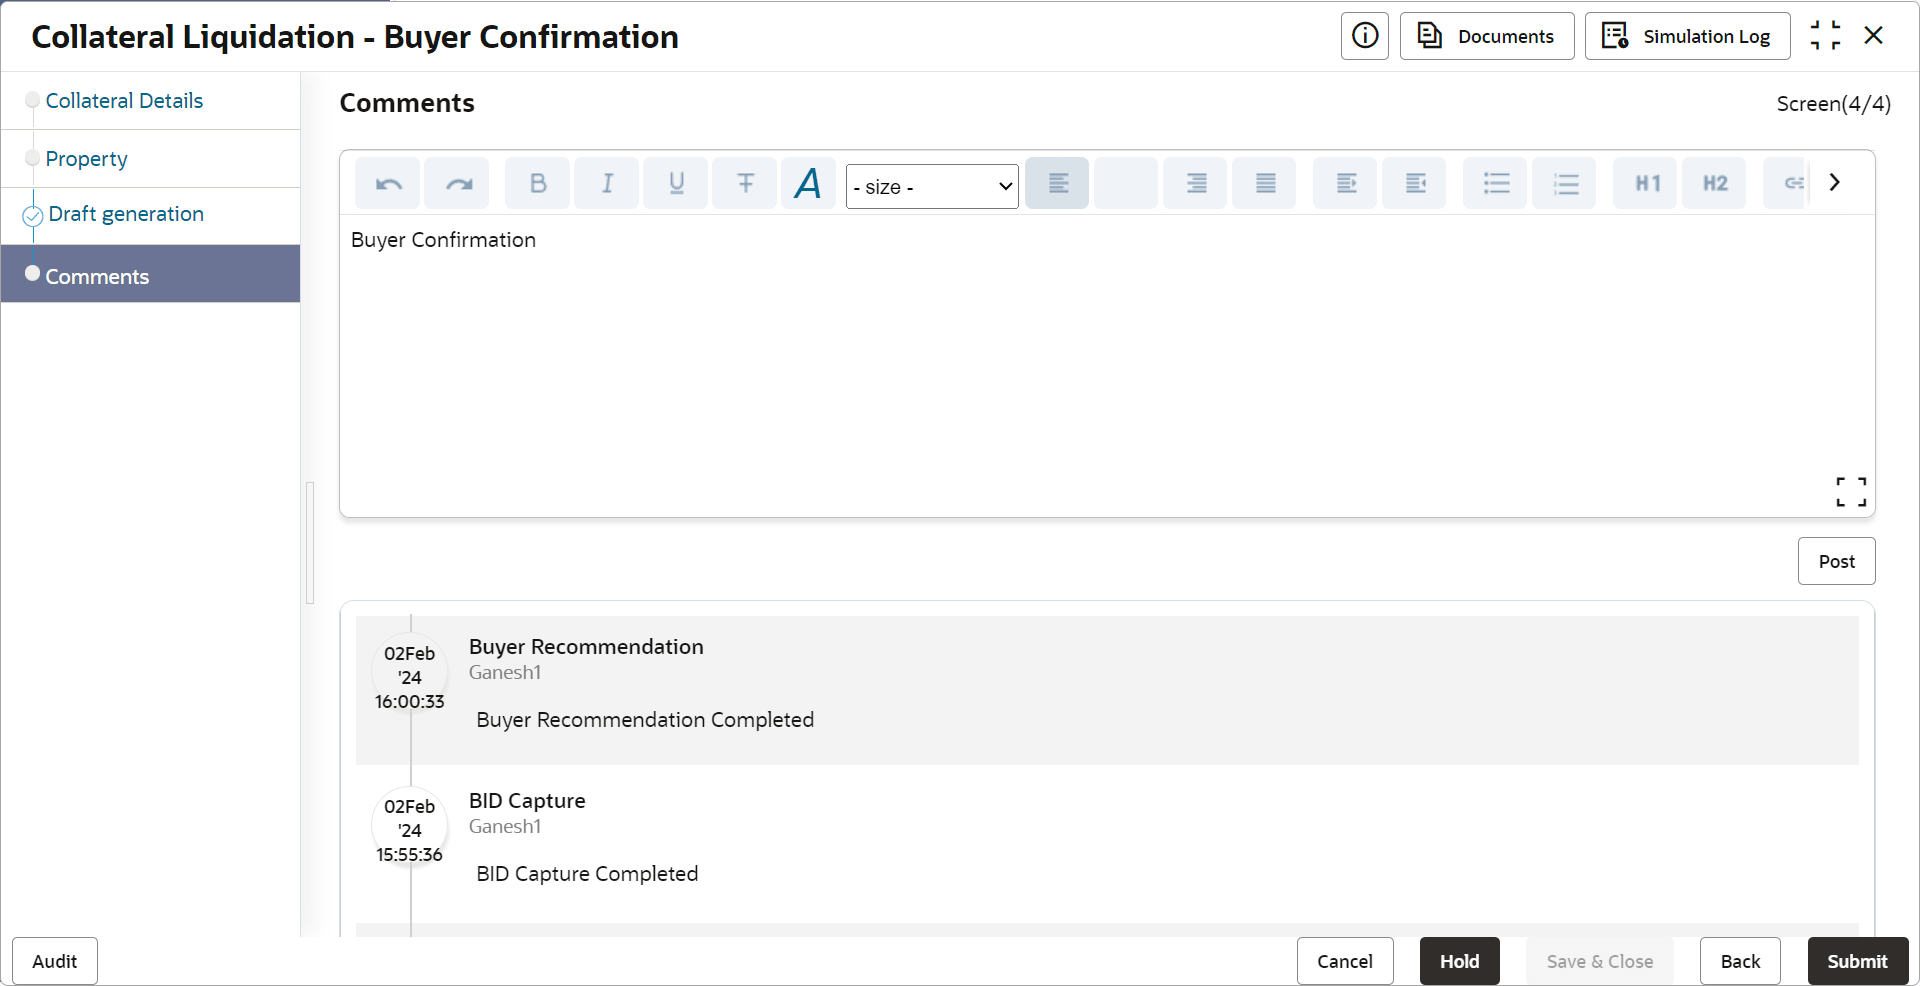Align text to the left

pos(1057,183)
